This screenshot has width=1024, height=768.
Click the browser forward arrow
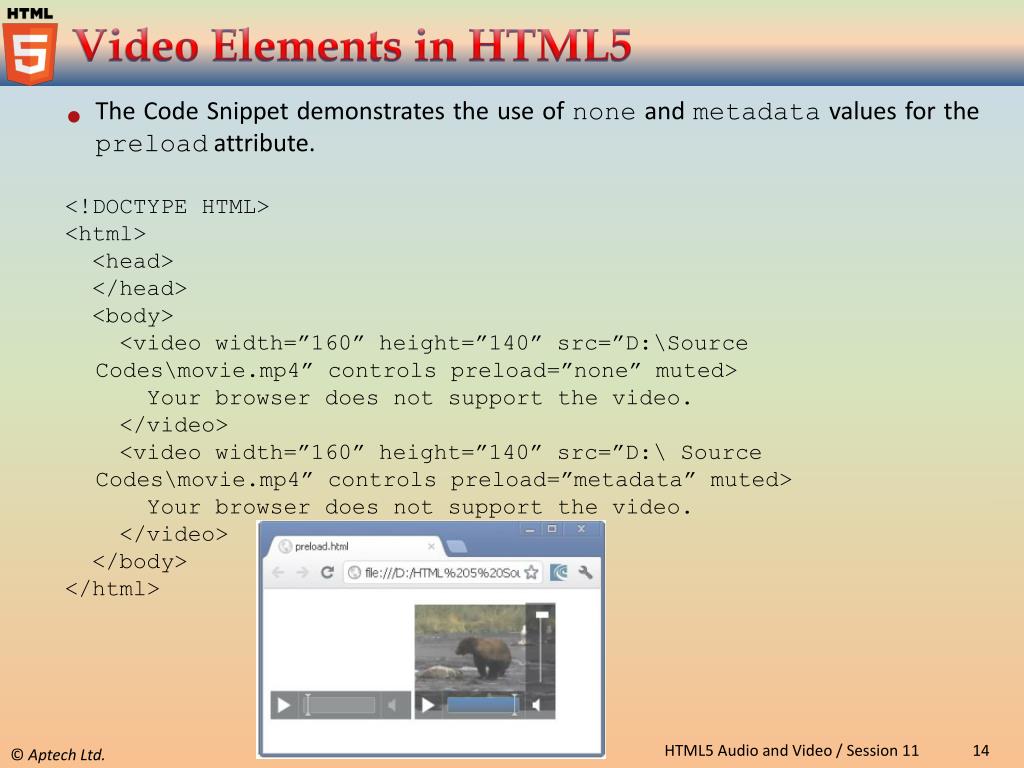click(302, 573)
